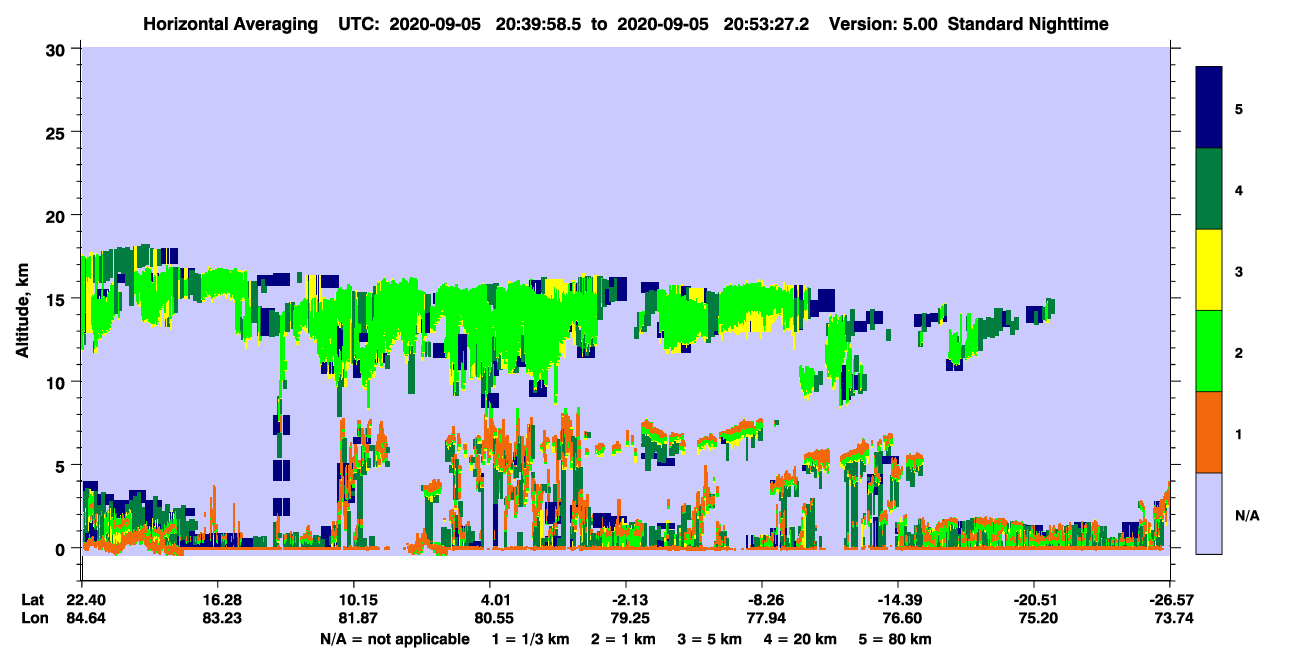This screenshot has height=667, width=1300.
Task: Click the 30 altitude tick label
Action: point(58,48)
